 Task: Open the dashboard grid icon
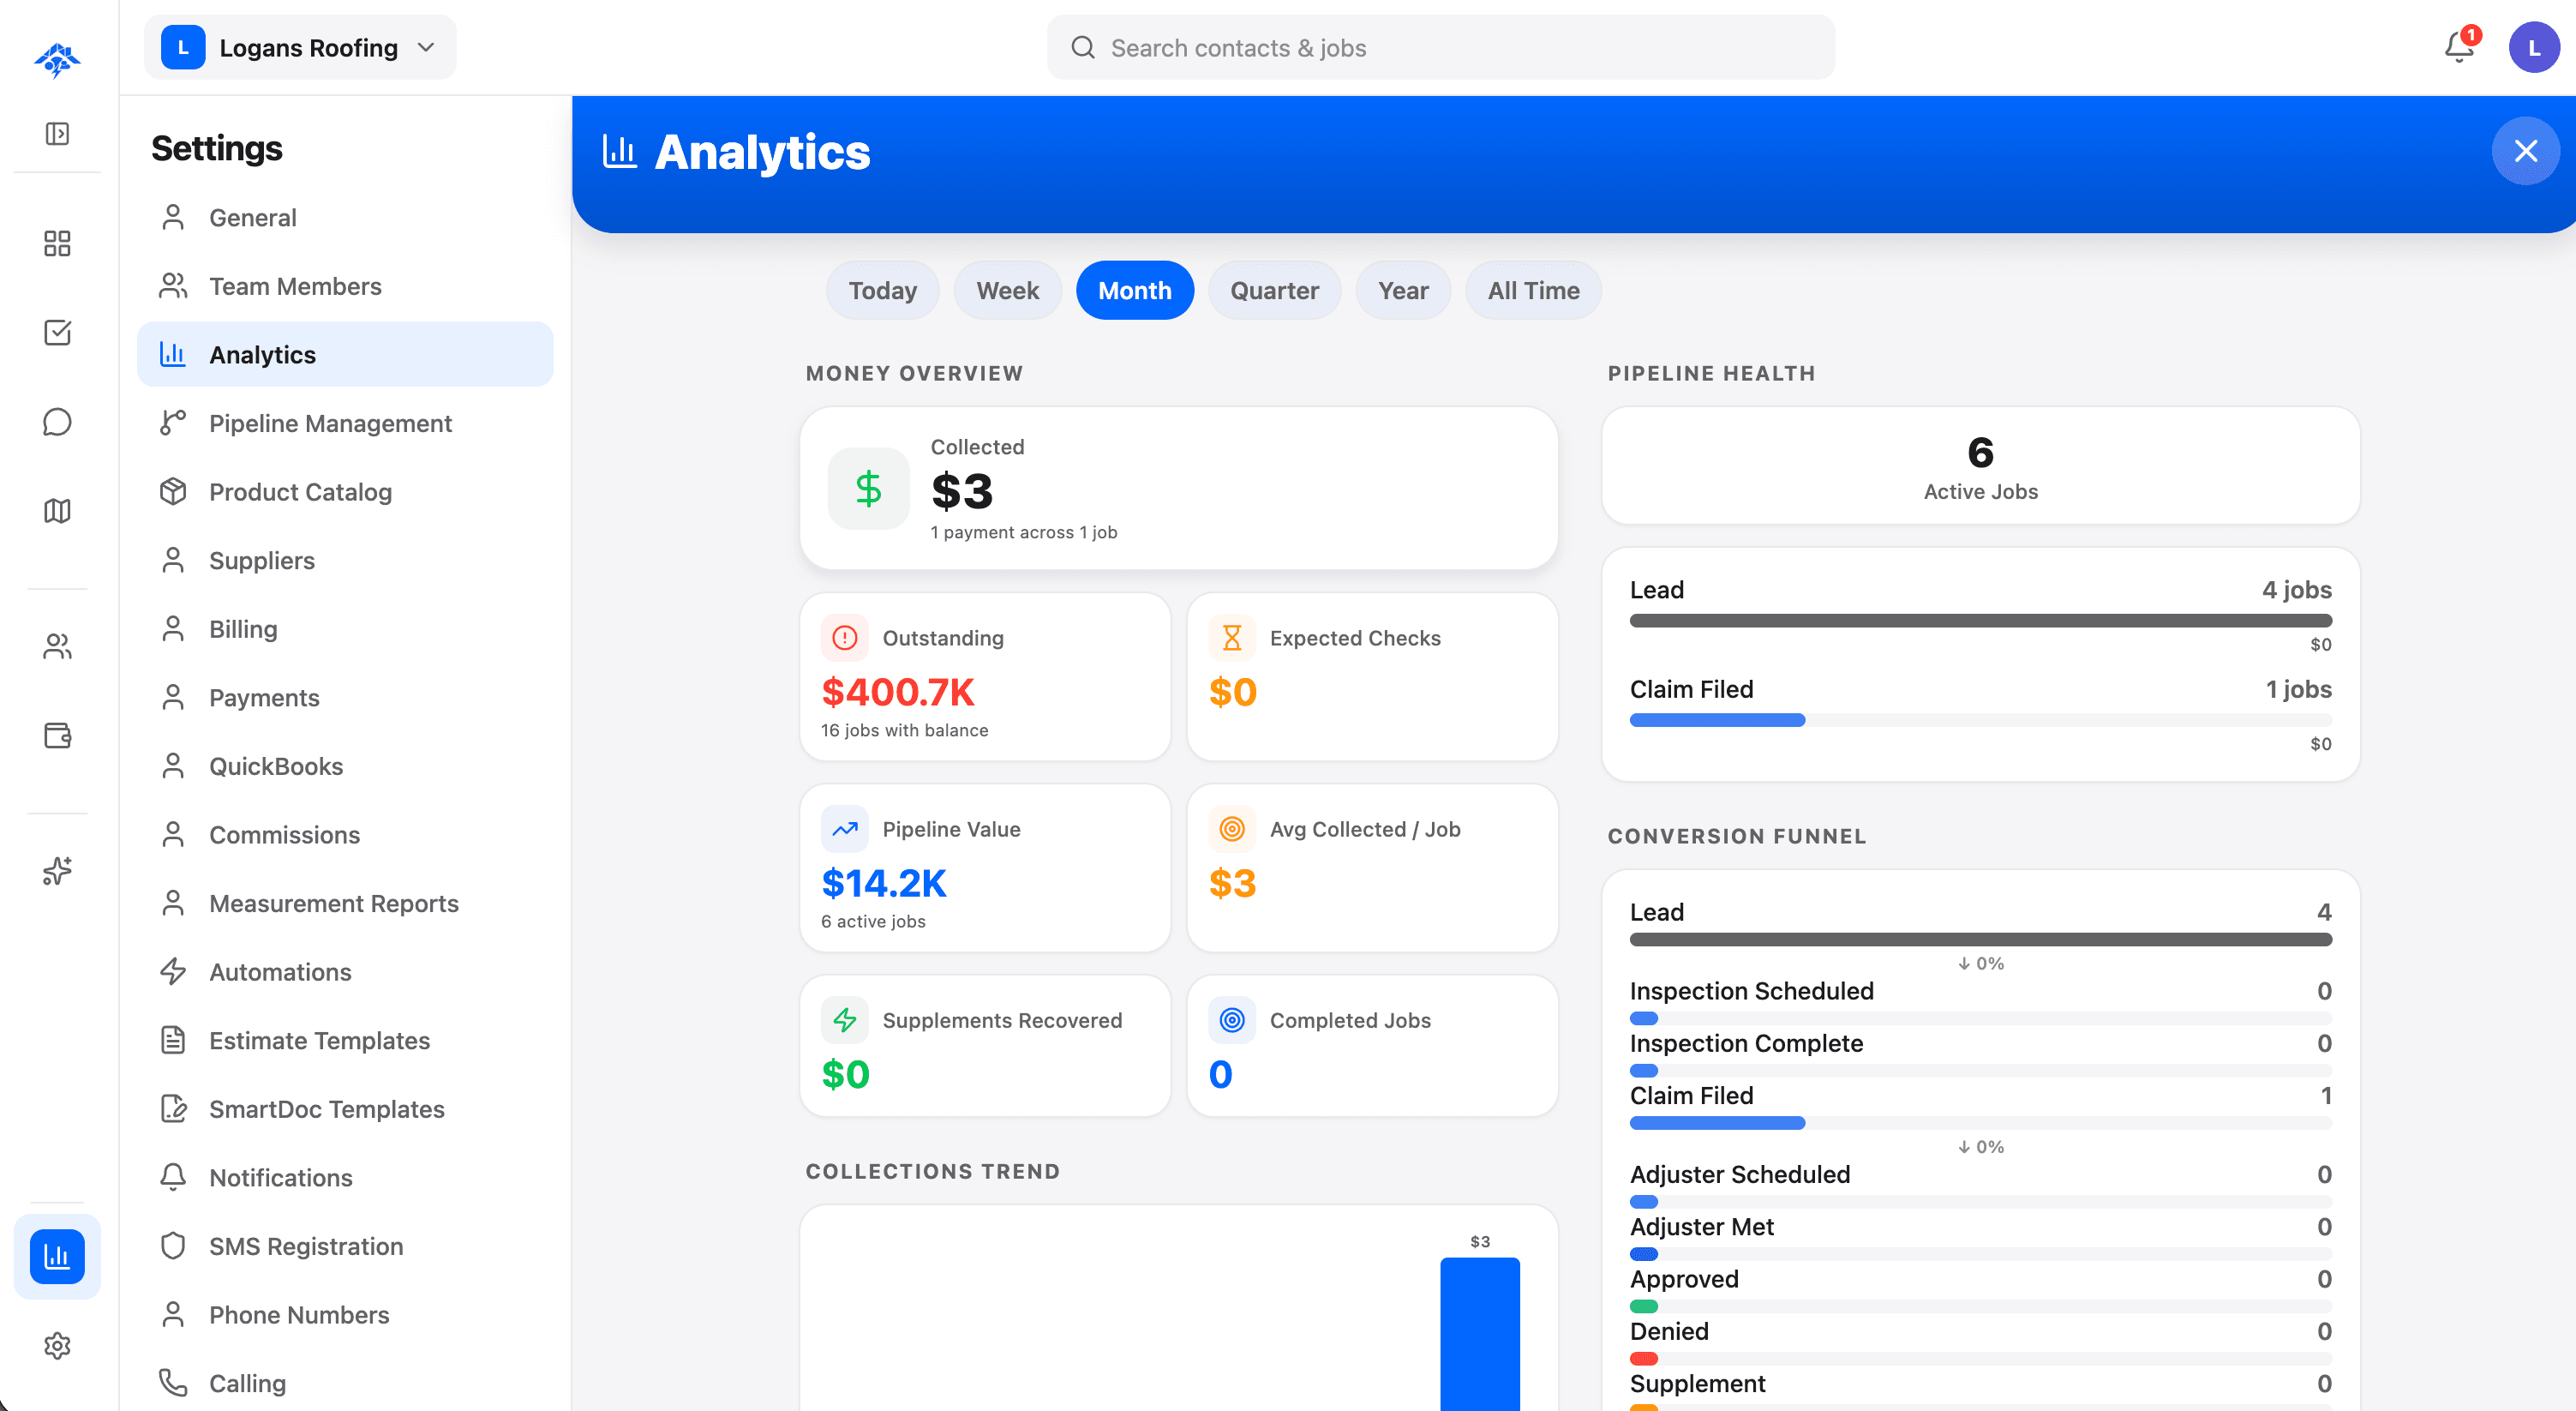click(57, 243)
